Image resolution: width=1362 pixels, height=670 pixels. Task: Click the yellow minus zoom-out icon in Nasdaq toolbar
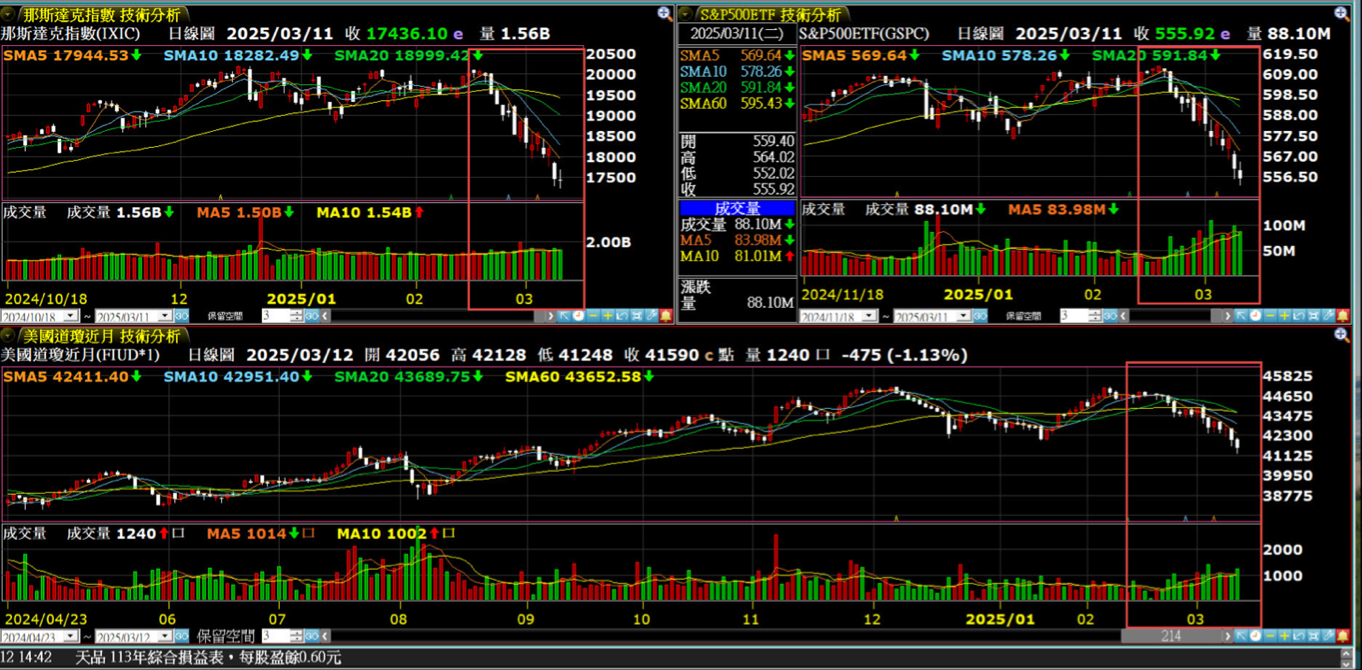click(594, 316)
